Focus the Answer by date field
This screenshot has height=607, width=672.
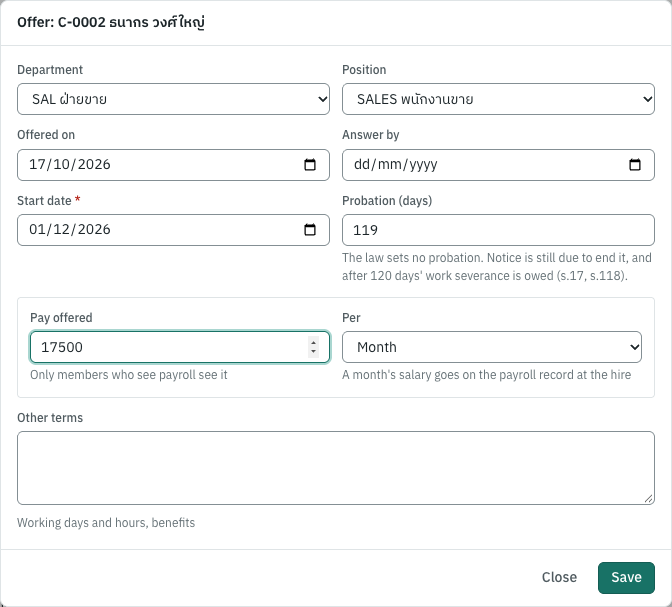pos(498,165)
